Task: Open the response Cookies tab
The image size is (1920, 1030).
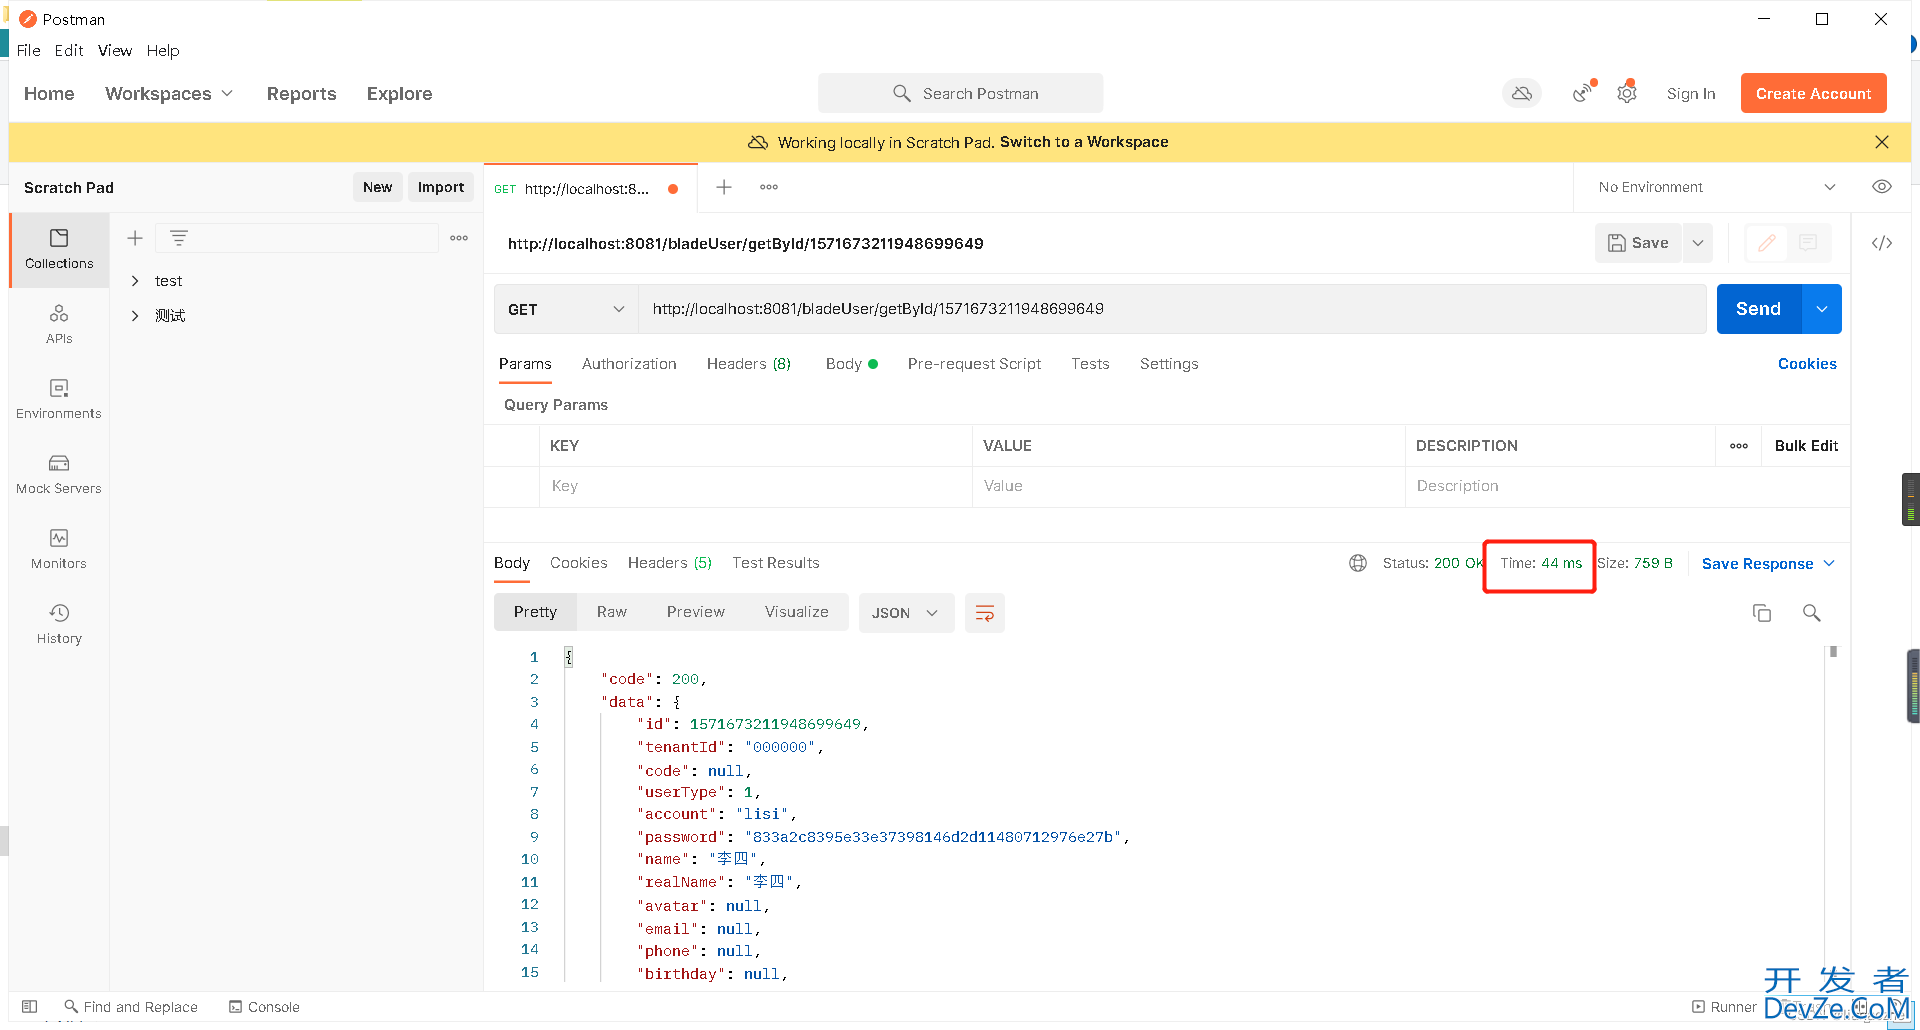Action: [x=579, y=563]
